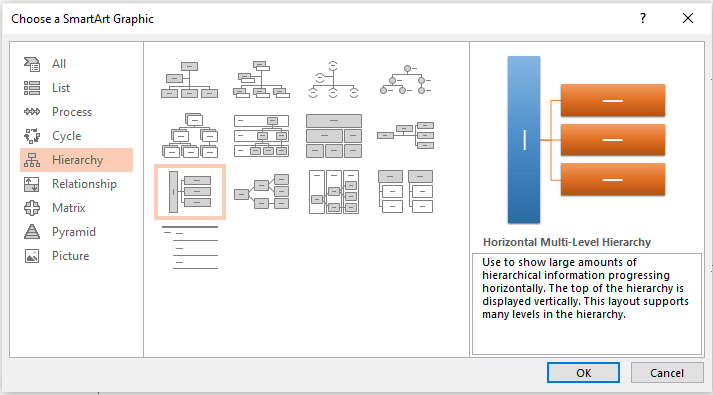Select the Organization Chart layout thumbnail
The width and height of the screenshot is (713, 395).
pos(190,80)
